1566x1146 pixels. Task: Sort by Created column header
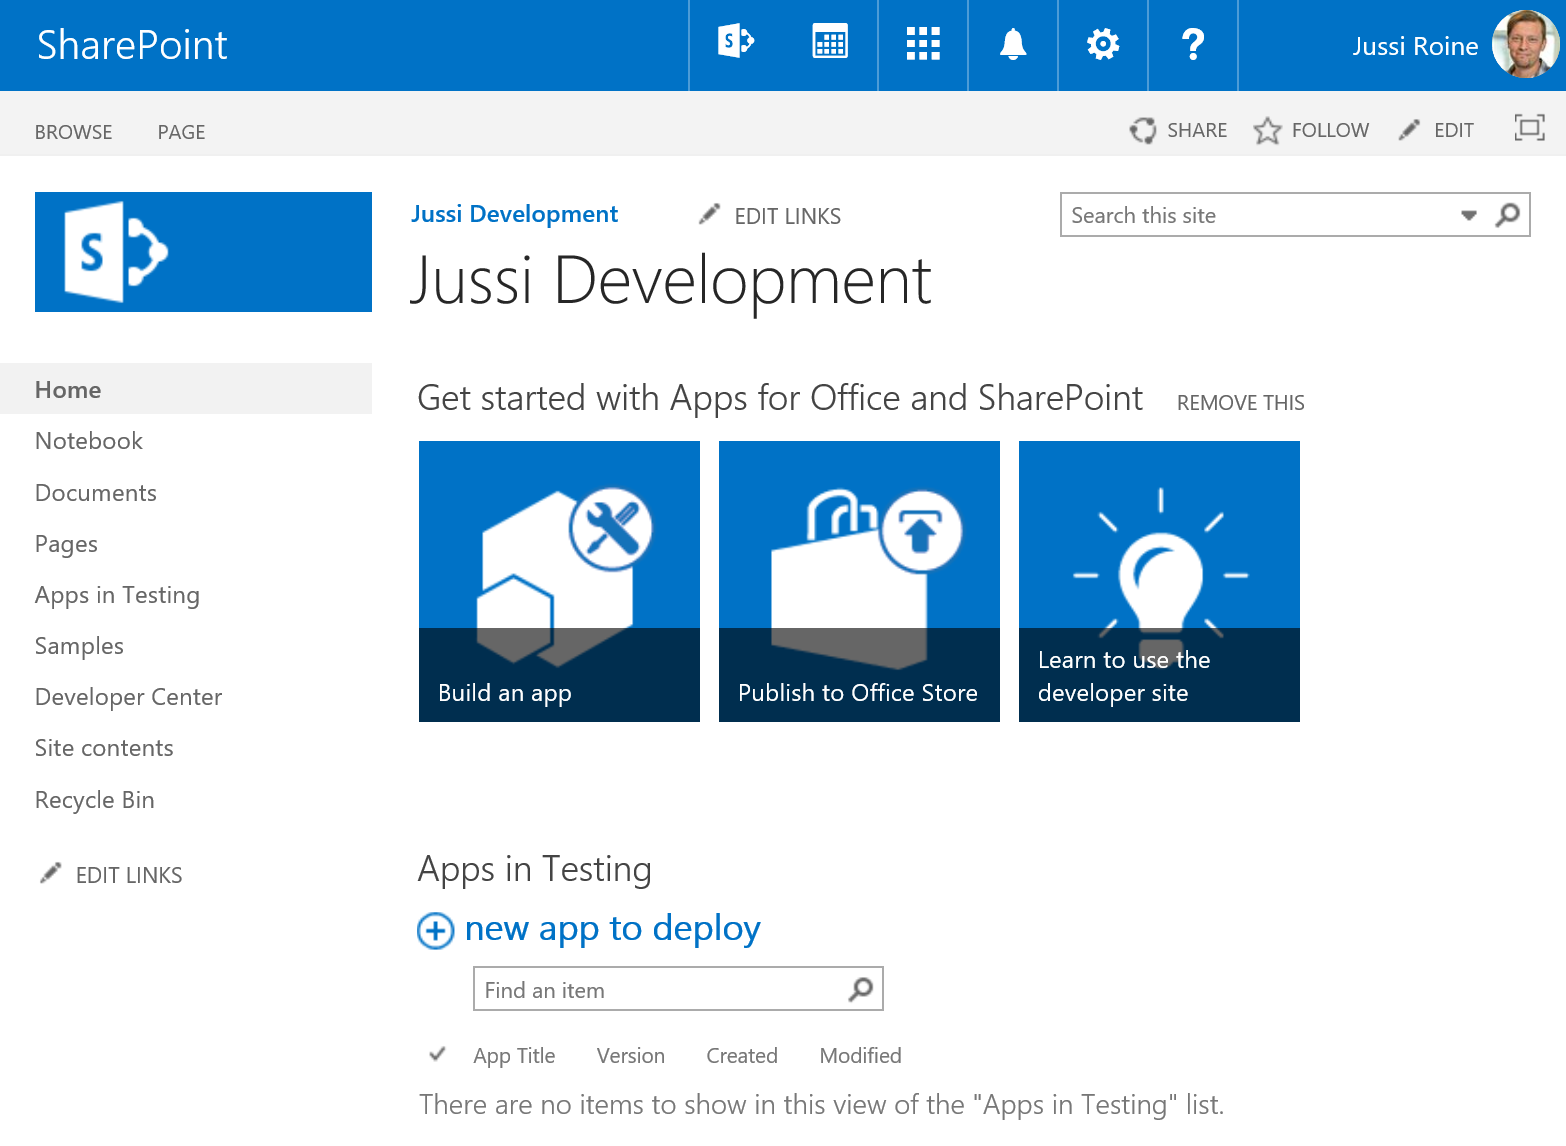click(x=741, y=1055)
